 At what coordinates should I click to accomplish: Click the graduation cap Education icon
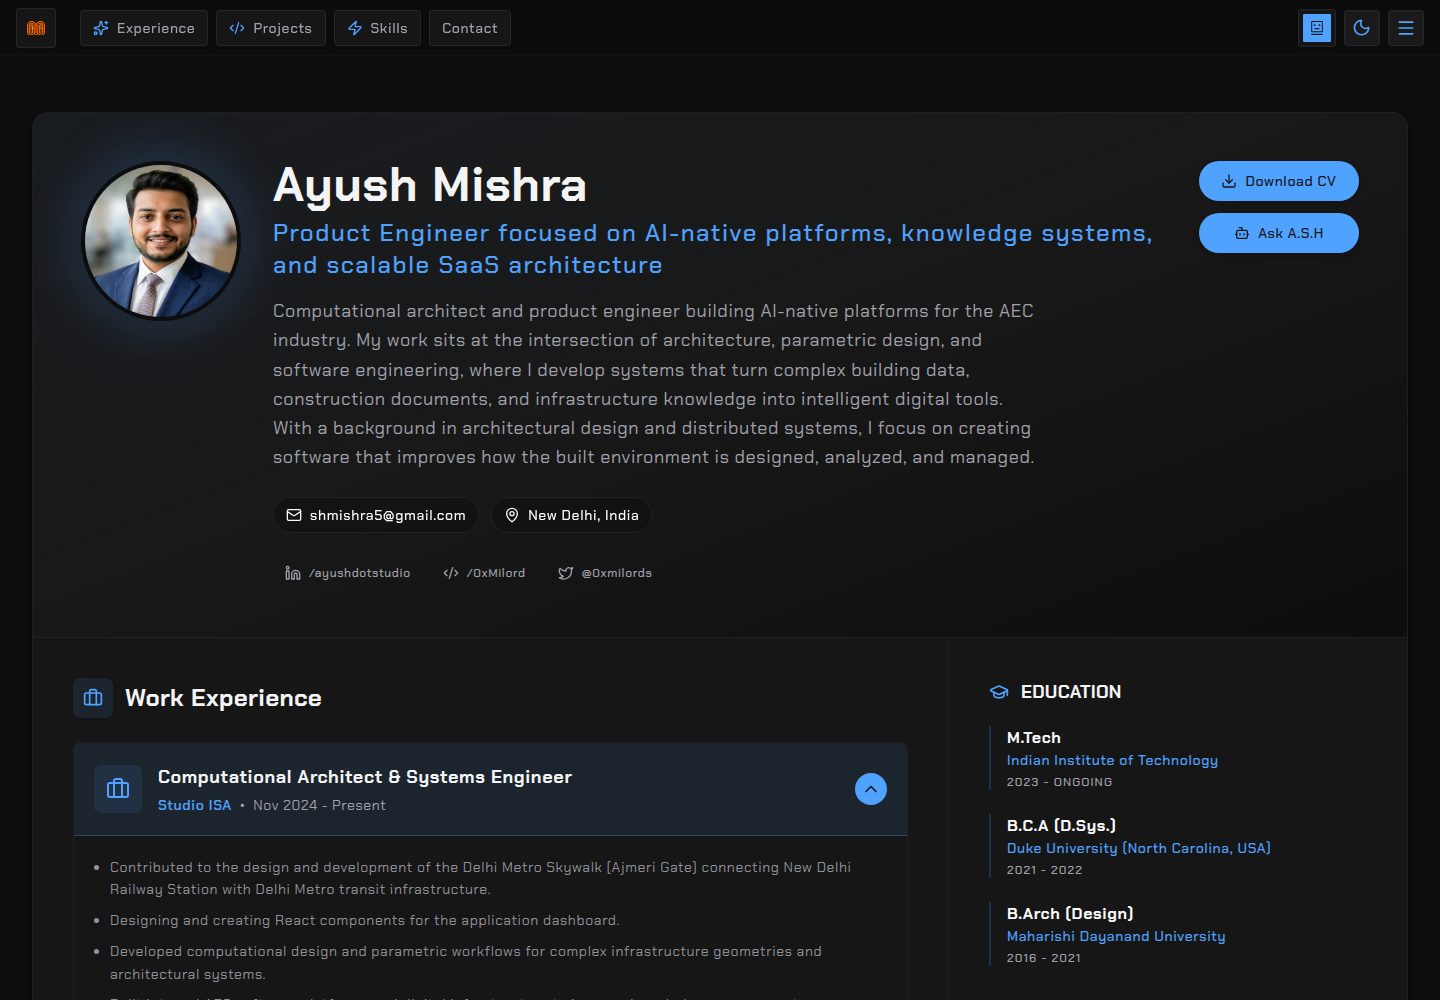coord(999,692)
